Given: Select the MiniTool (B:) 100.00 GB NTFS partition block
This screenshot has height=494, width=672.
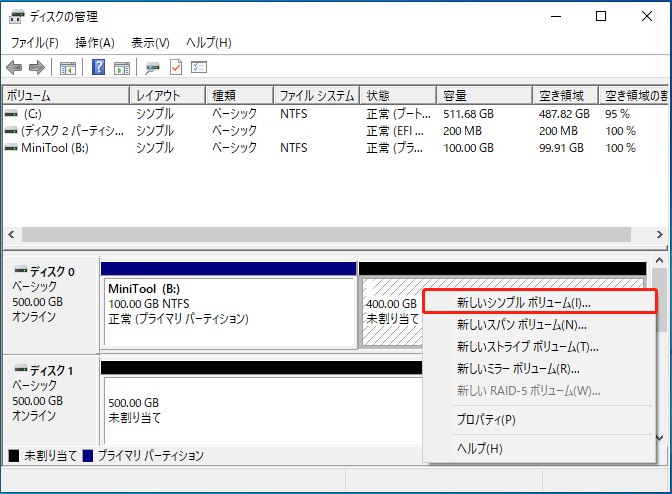Looking at the screenshot, I should pyautogui.click(x=228, y=305).
